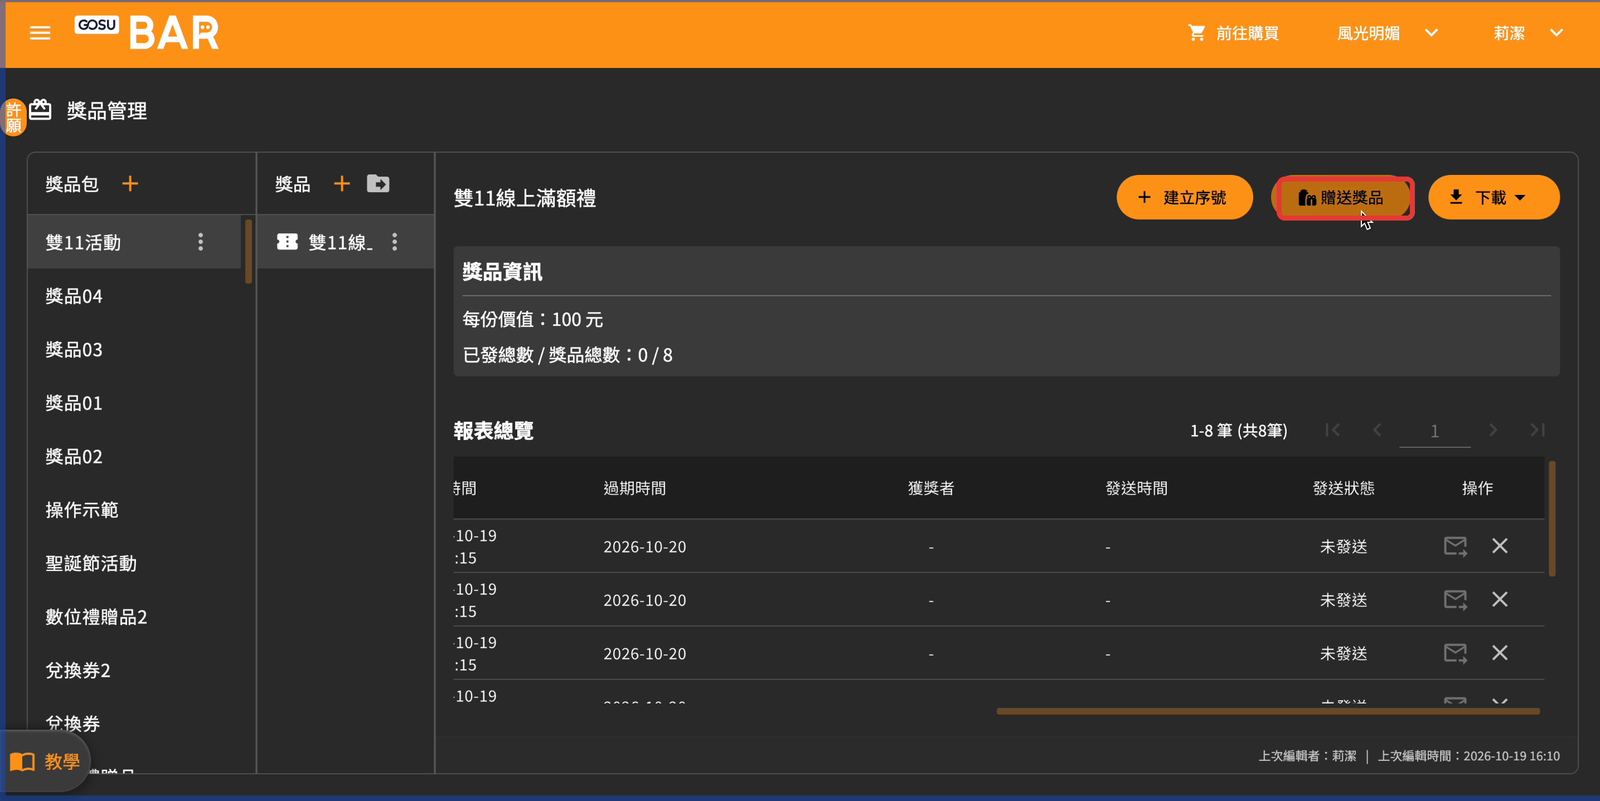1600x801 pixels.
Task: Click the GOSU BAR logo
Action: coord(147,32)
